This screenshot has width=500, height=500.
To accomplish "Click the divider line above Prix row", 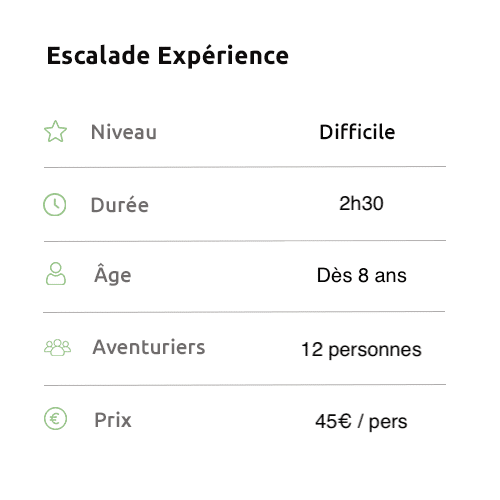I will (x=245, y=385).
